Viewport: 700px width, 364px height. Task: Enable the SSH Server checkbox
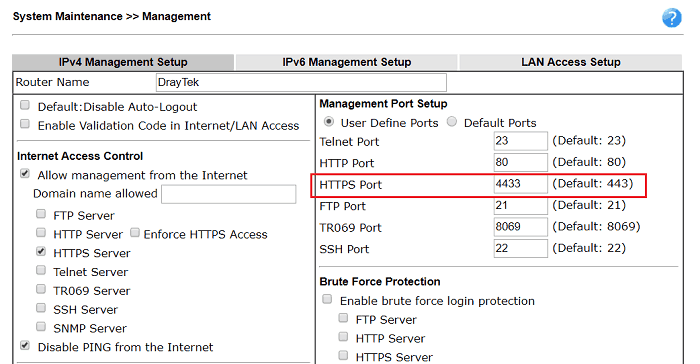[x=41, y=308]
